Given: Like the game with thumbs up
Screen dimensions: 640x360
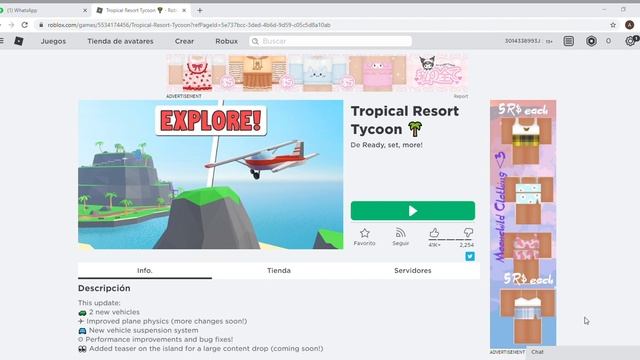Looking at the screenshot, I should click(434, 233).
